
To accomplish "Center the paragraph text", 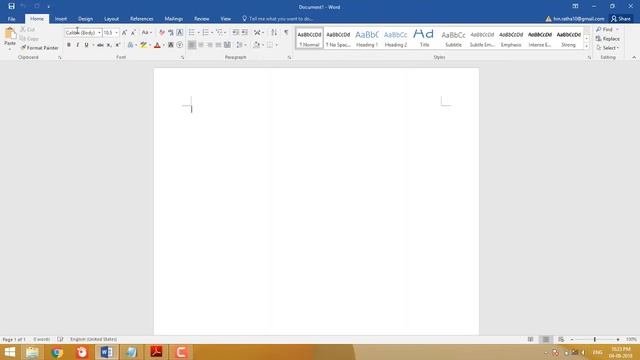I will (201, 45).
